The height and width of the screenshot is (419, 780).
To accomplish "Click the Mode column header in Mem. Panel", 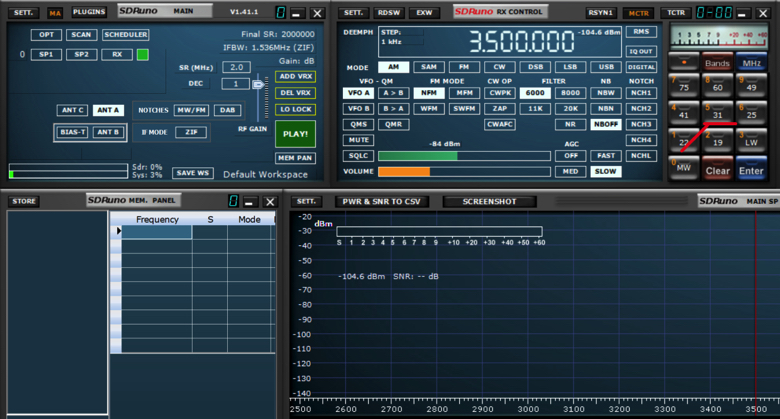I will click(249, 219).
